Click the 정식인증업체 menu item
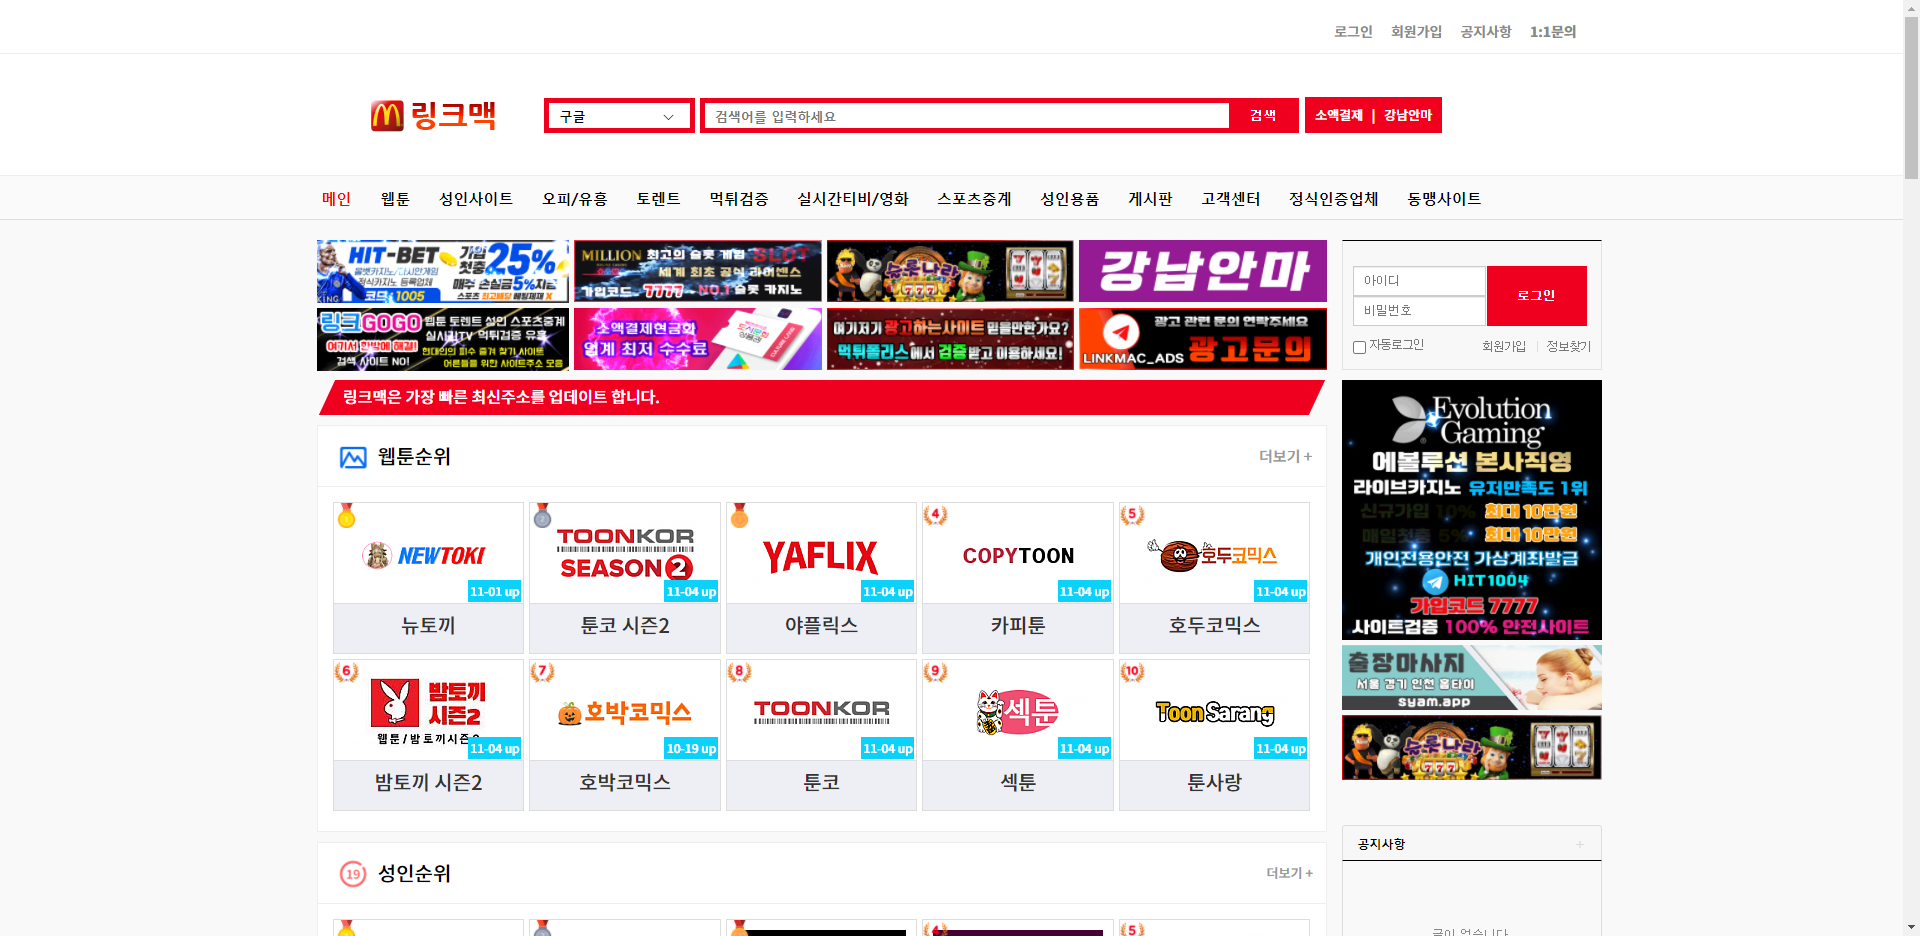 tap(1333, 199)
